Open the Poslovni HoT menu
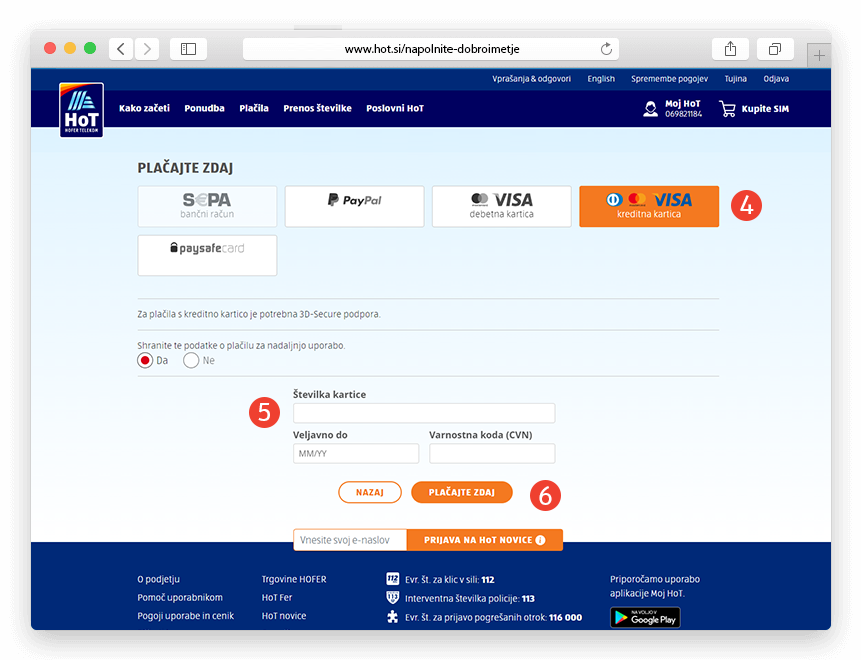The height and width of the screenshot is (660, 861). pyautogui.click(x=395, y=108)
